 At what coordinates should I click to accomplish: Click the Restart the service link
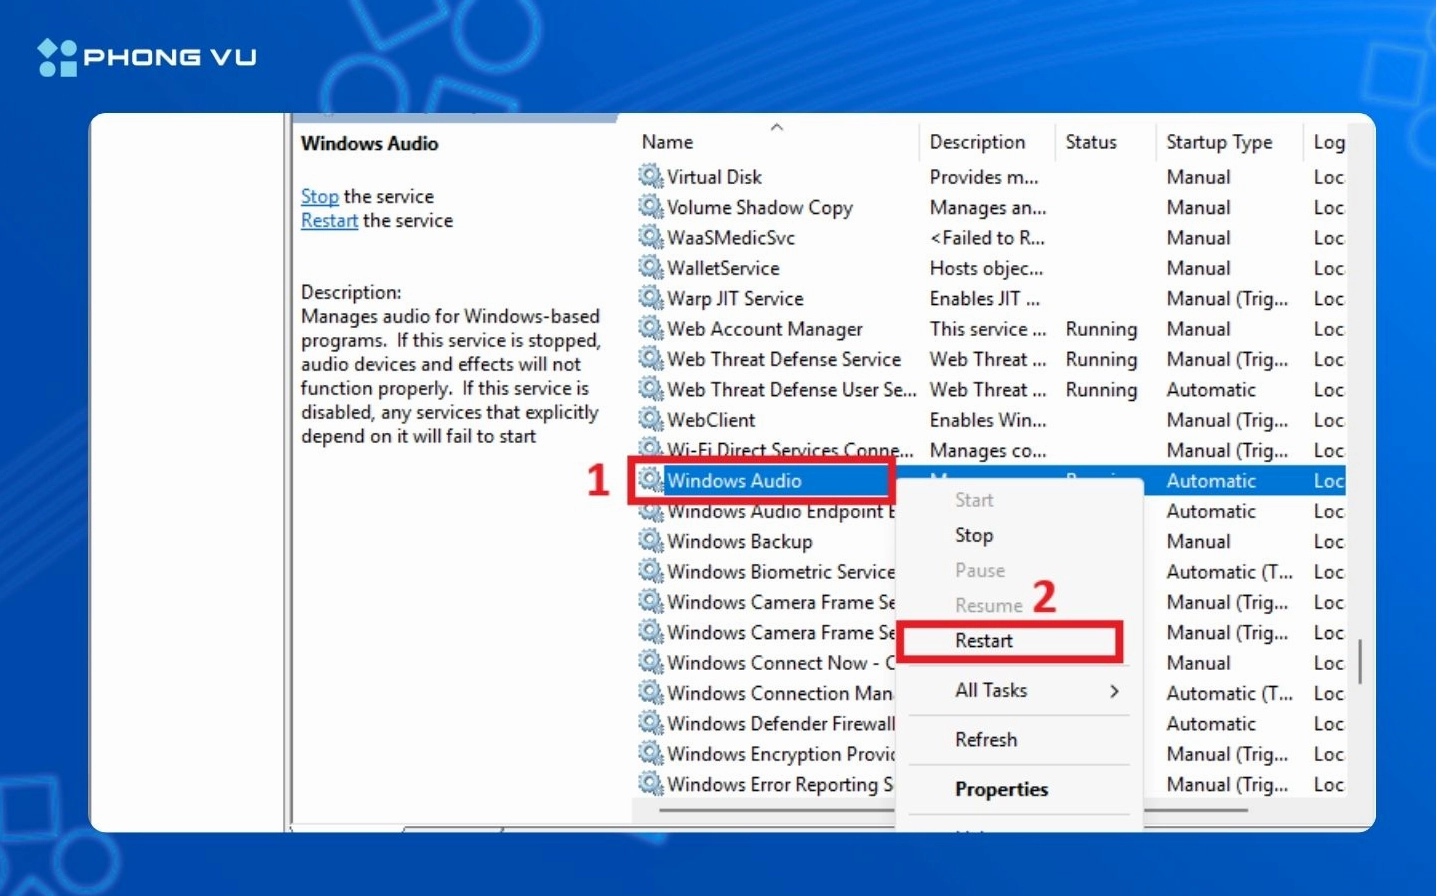point(329,221)
